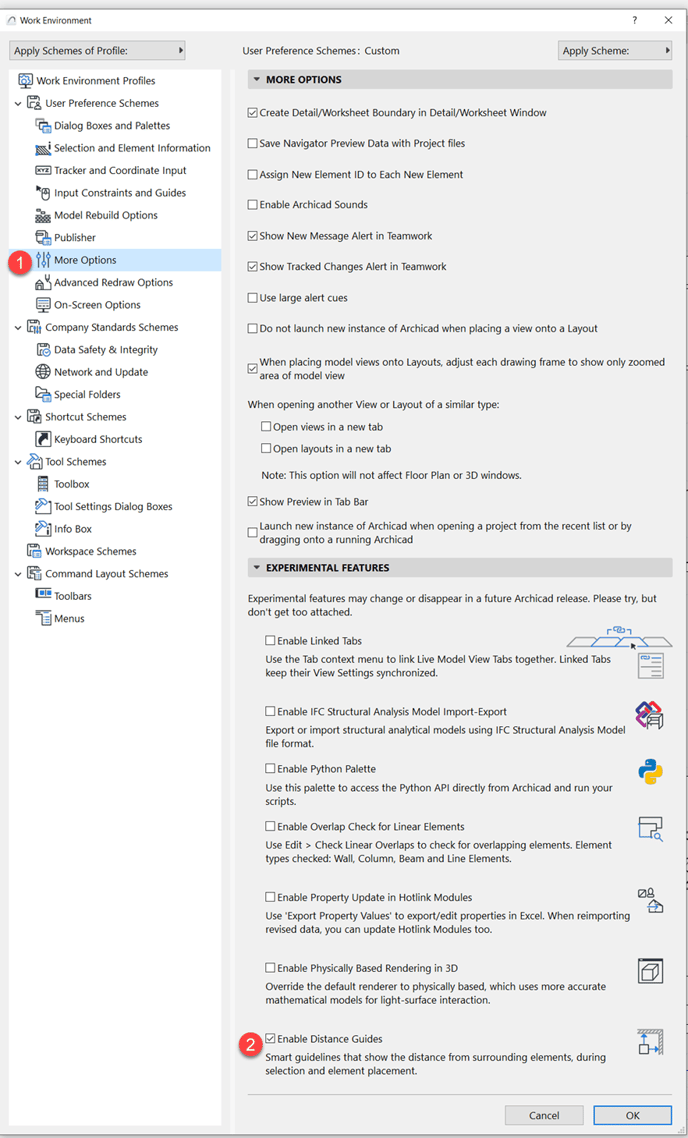The image size is (688, 1138).
Task: Click the Toolbars icon in tree
Action: [x=43, y=595]
